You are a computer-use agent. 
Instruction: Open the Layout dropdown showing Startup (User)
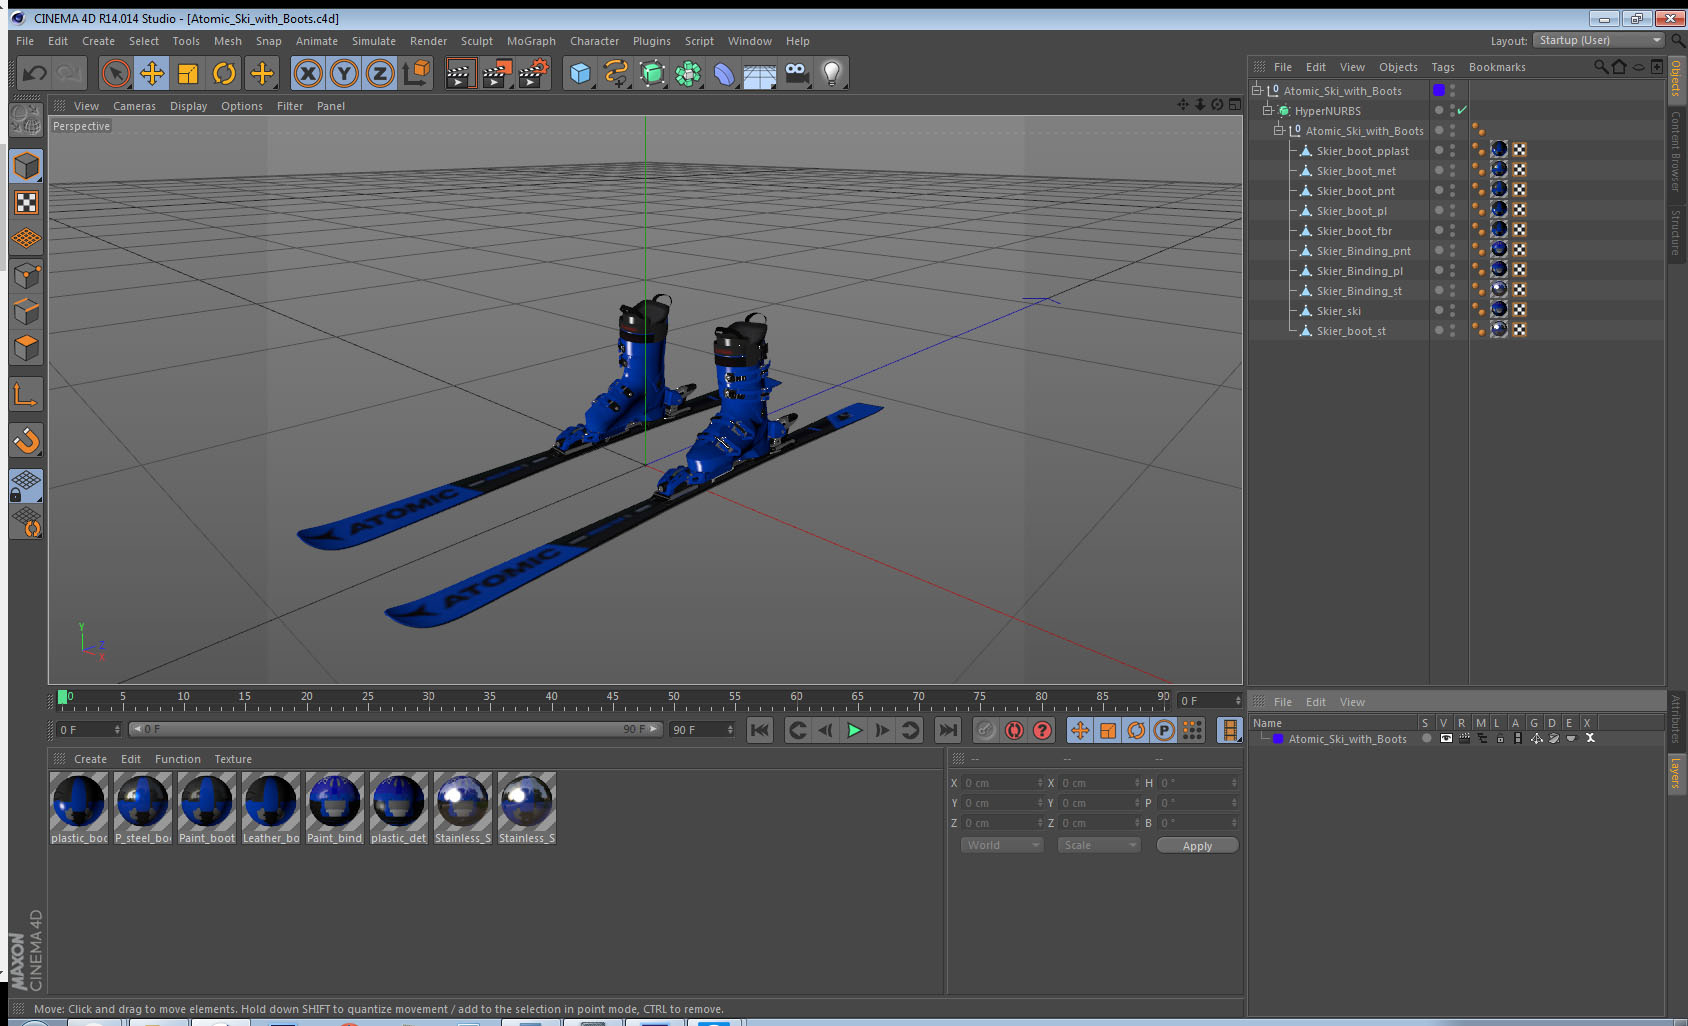click(x=1600, y=40)
